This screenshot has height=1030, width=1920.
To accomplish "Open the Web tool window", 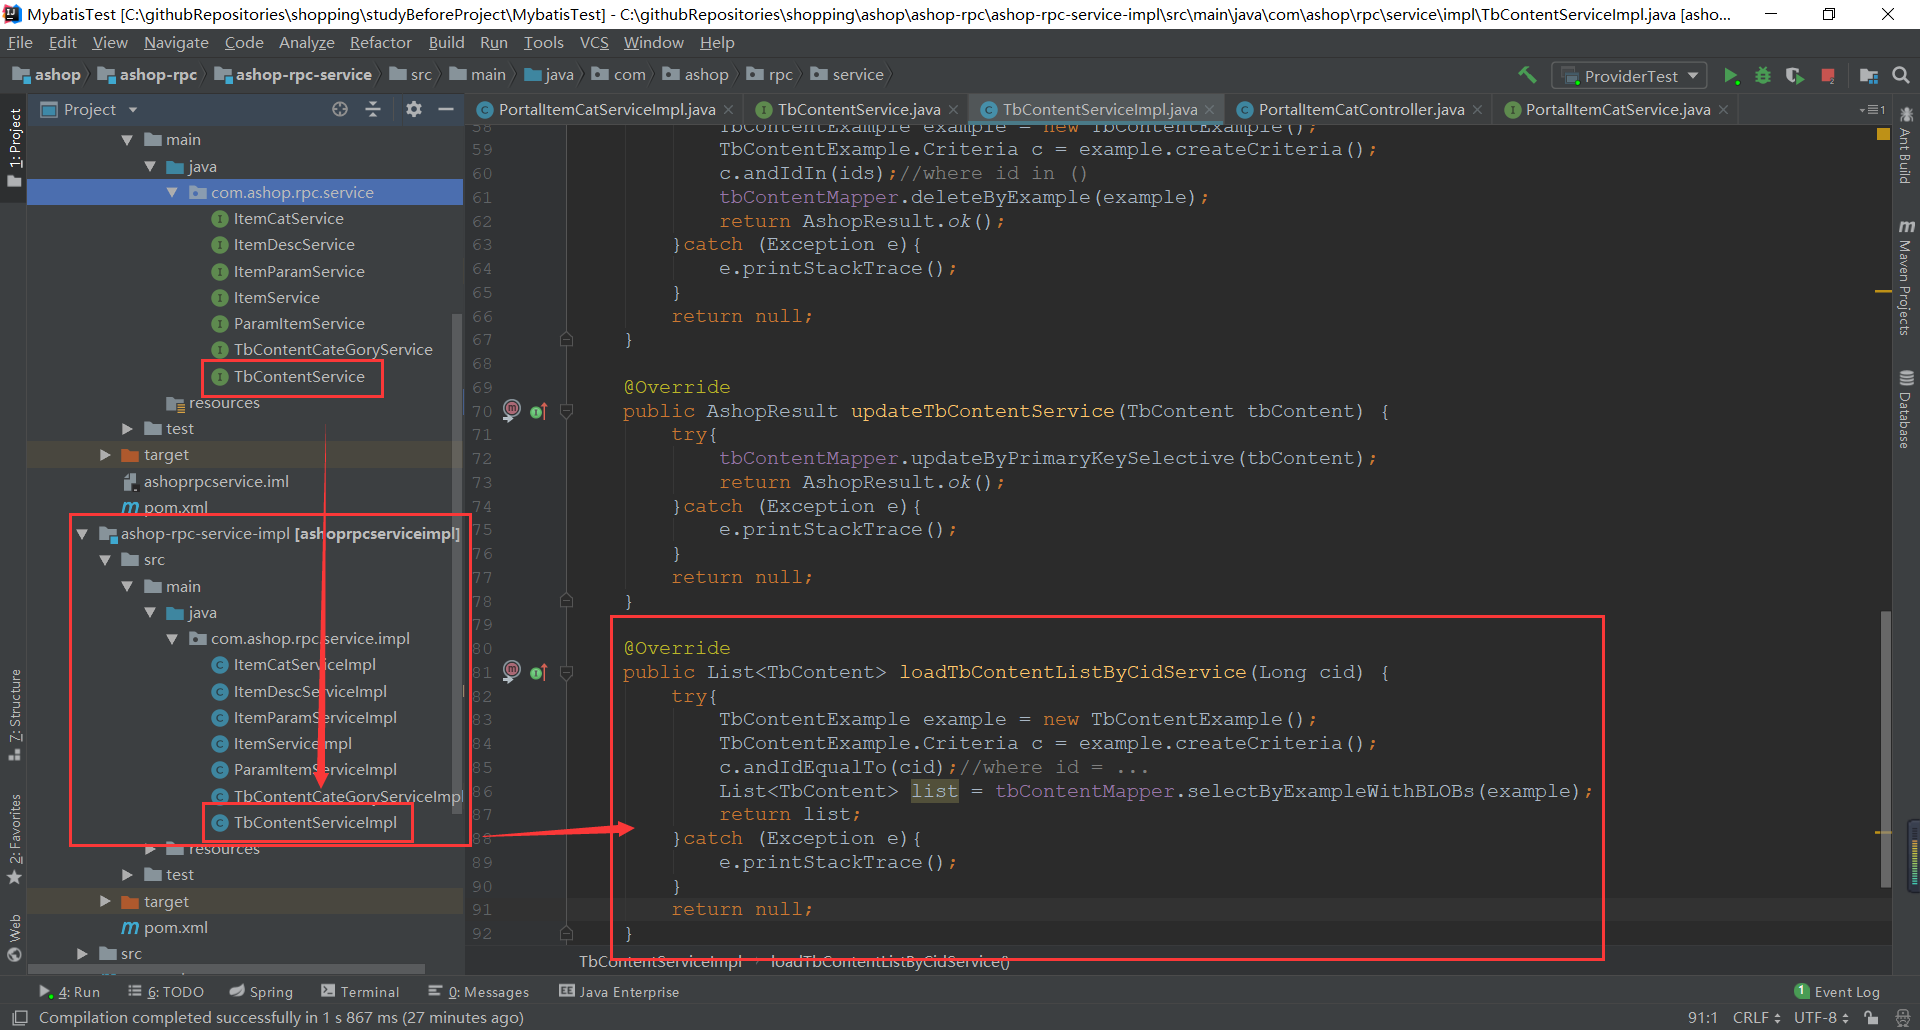I will (15, 938).
